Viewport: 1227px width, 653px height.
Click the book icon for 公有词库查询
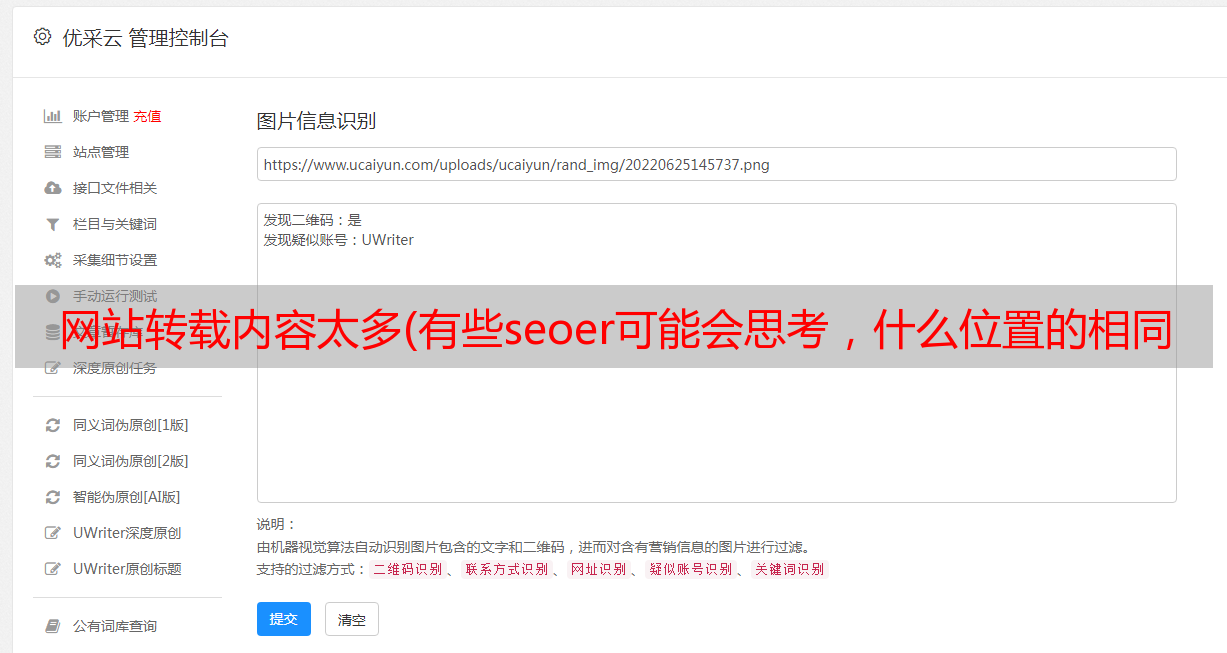pos(53,626)
